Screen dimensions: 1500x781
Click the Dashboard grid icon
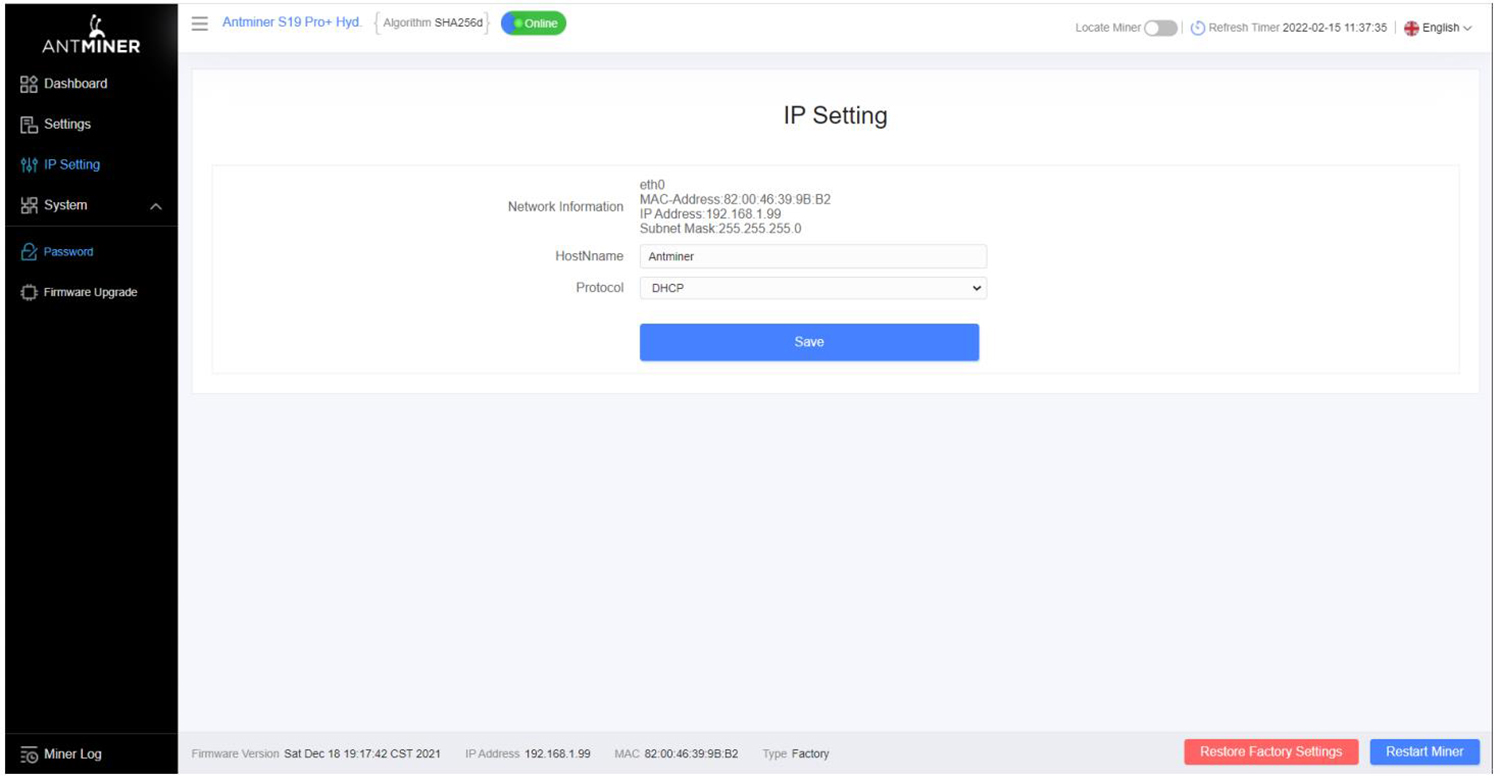tap(29, 84)
